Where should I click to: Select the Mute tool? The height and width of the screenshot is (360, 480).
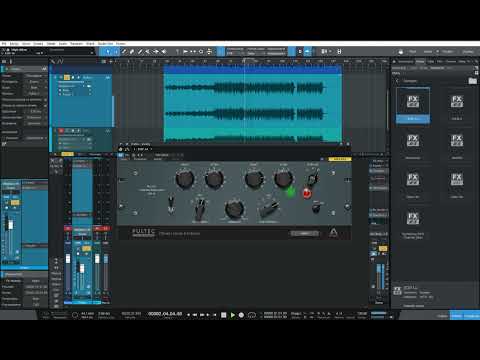coord(148,51)
